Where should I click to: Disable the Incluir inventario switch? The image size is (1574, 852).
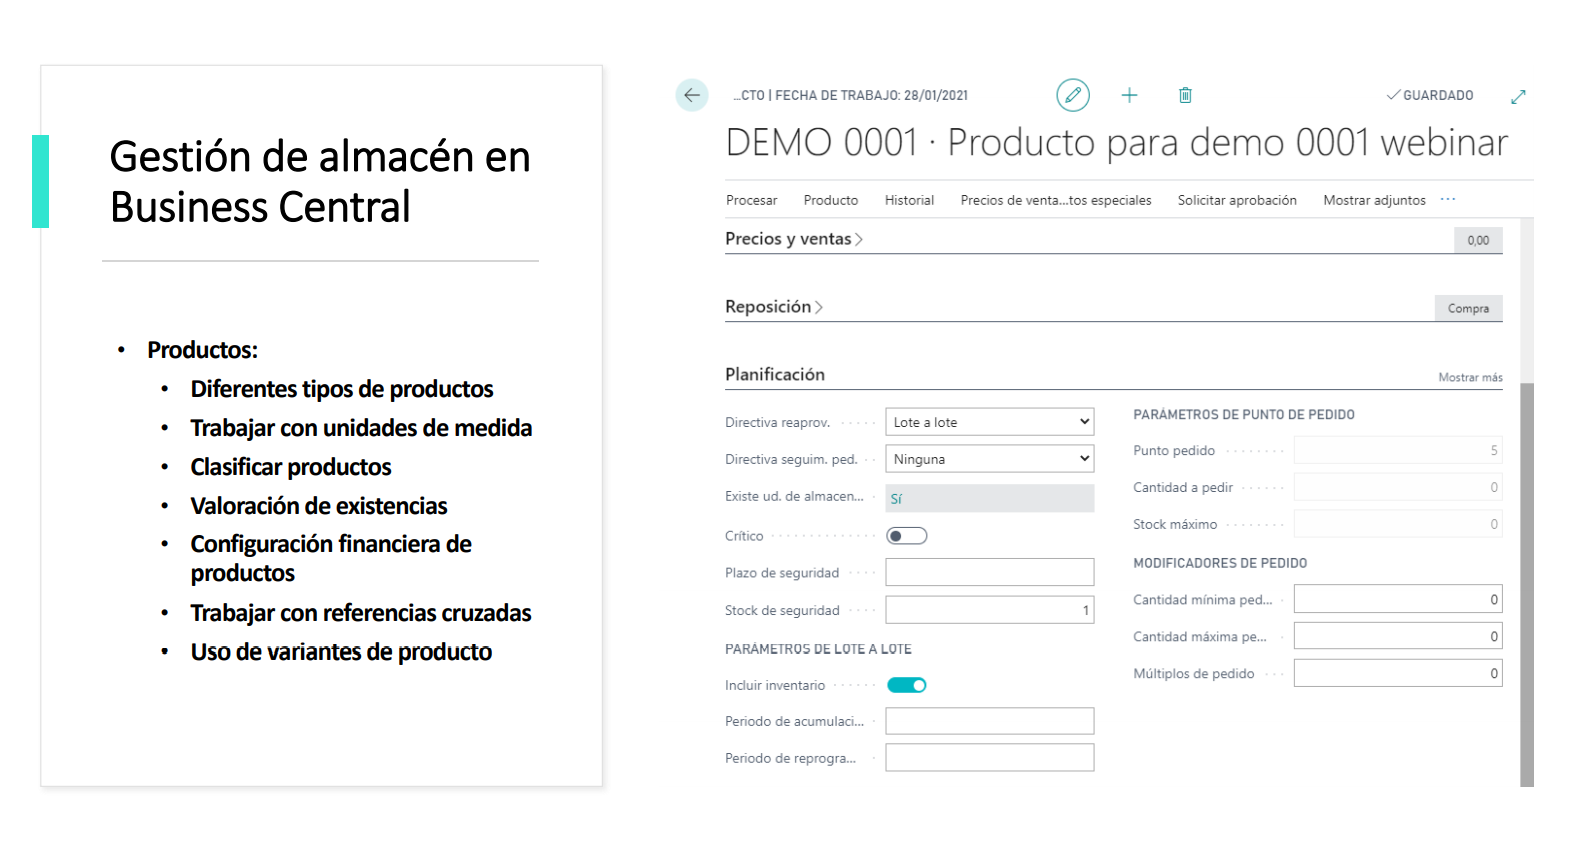pyautogui.click(x=907, y=685)
